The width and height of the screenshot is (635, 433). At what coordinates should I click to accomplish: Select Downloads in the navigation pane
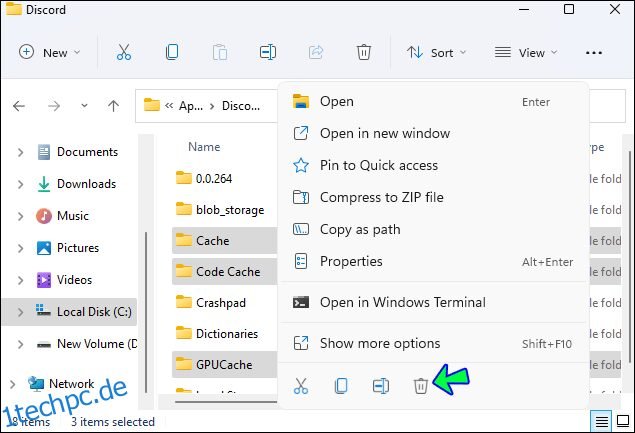point(86,184)
